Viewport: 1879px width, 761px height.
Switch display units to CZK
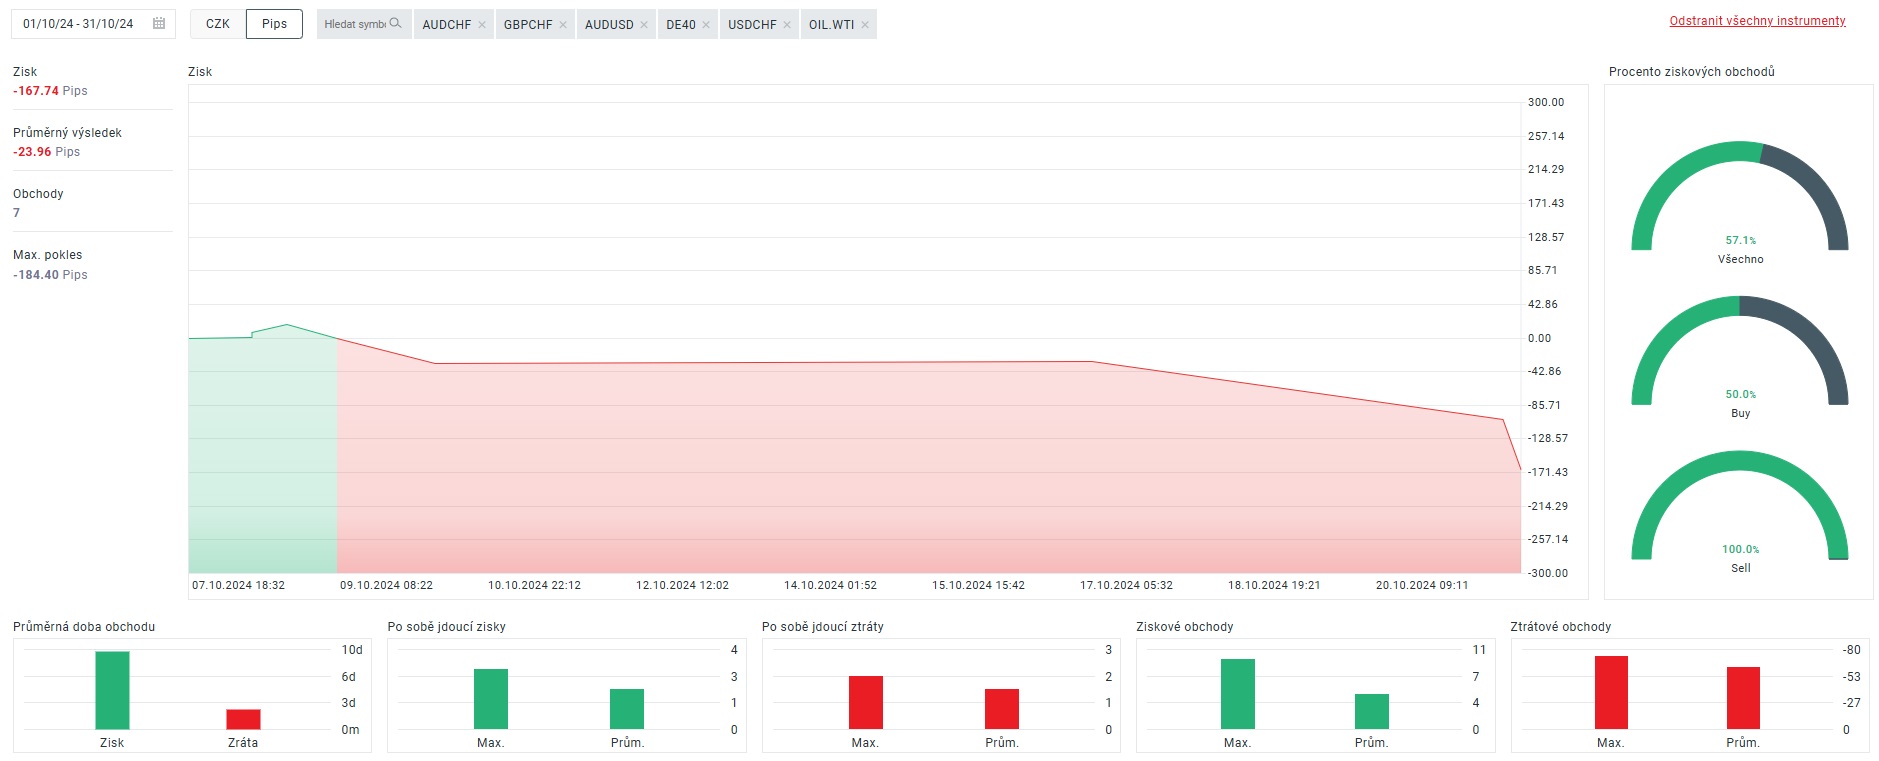point(218,24)
